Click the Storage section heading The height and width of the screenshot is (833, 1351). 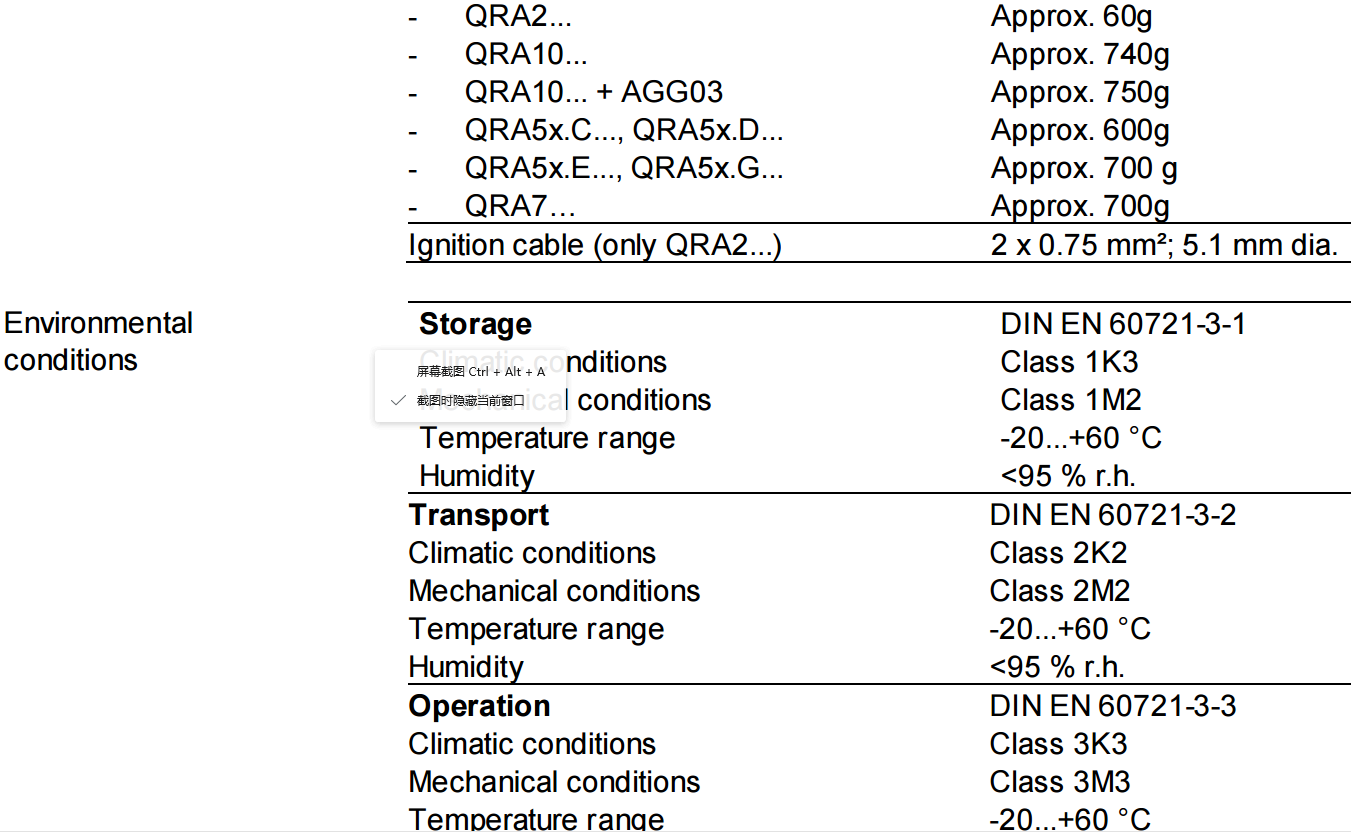pos(475,324)
